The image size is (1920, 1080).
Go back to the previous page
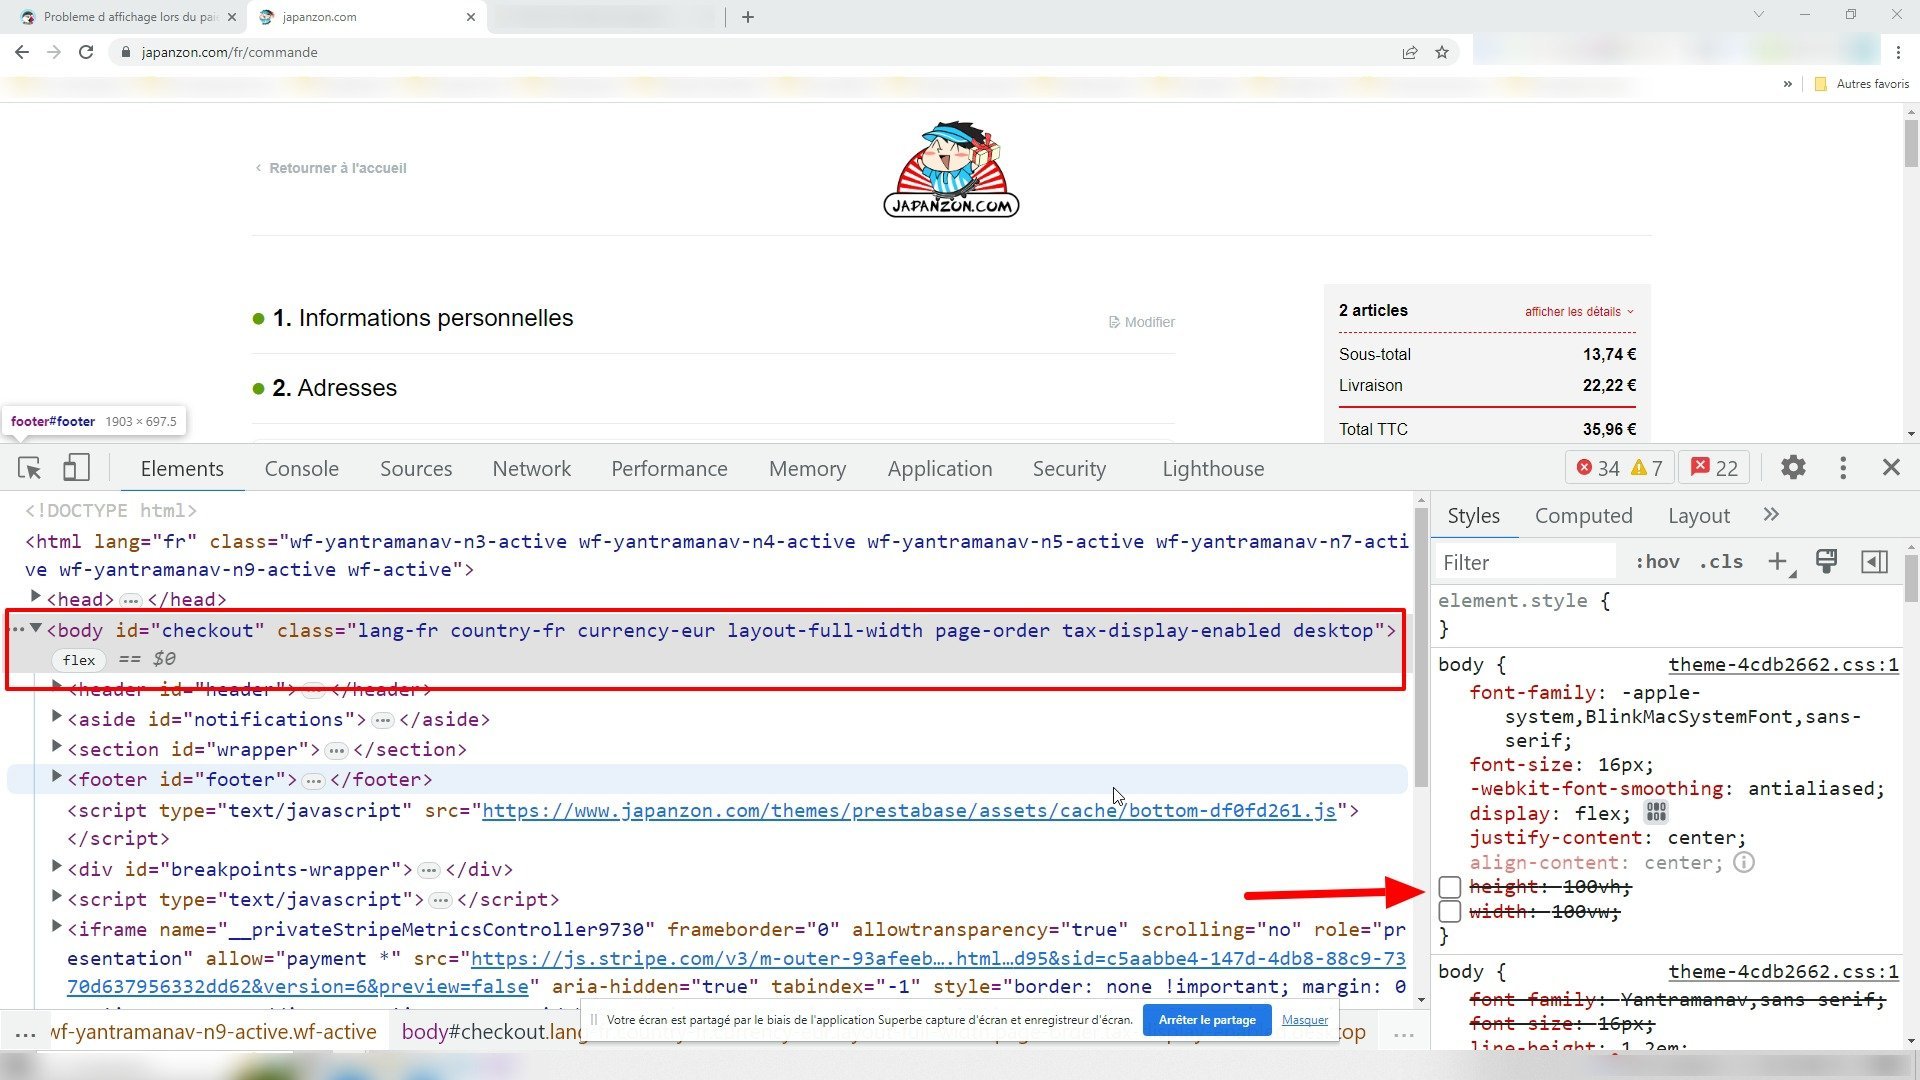[22, 52]
